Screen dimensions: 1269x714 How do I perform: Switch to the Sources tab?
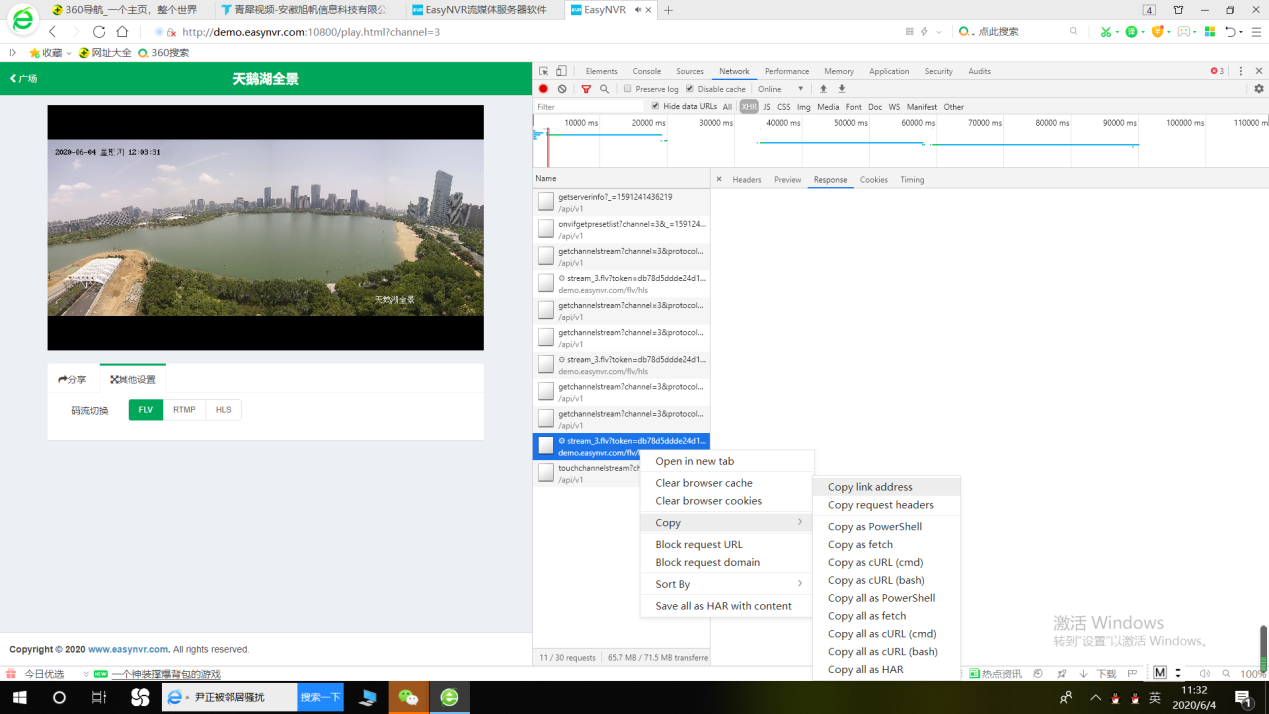[690, 71]
